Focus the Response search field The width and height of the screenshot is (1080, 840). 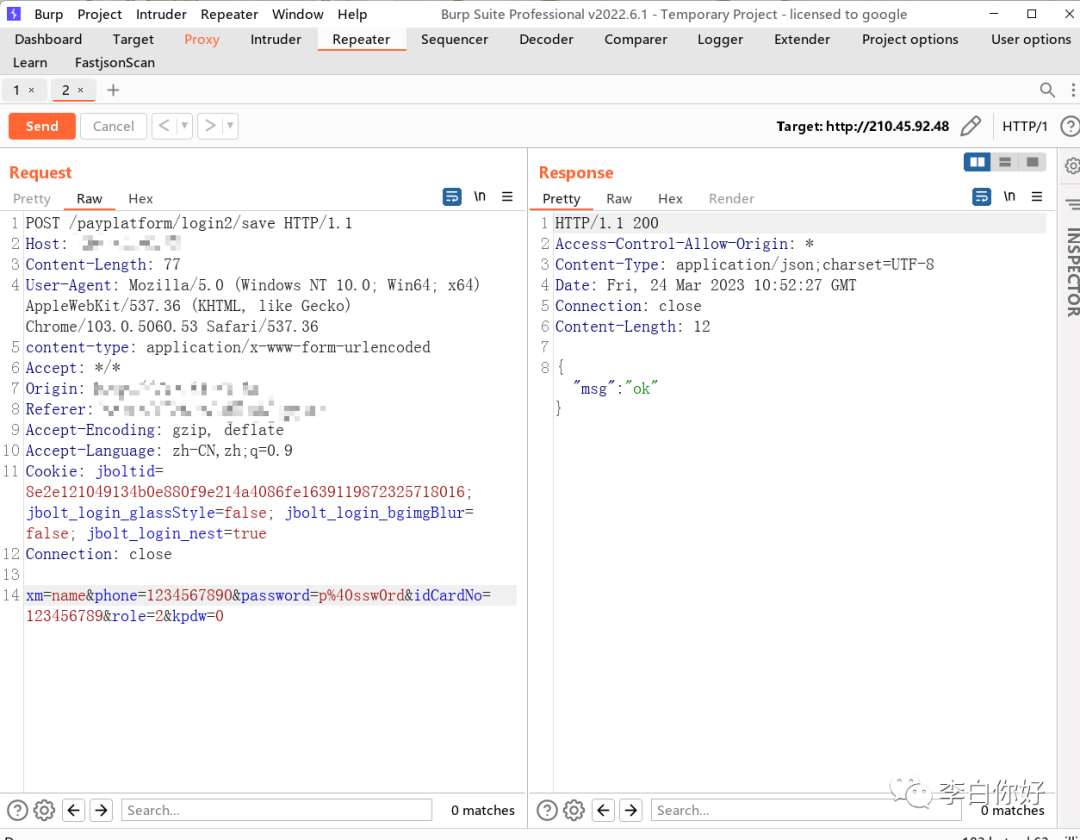[806, 810]
